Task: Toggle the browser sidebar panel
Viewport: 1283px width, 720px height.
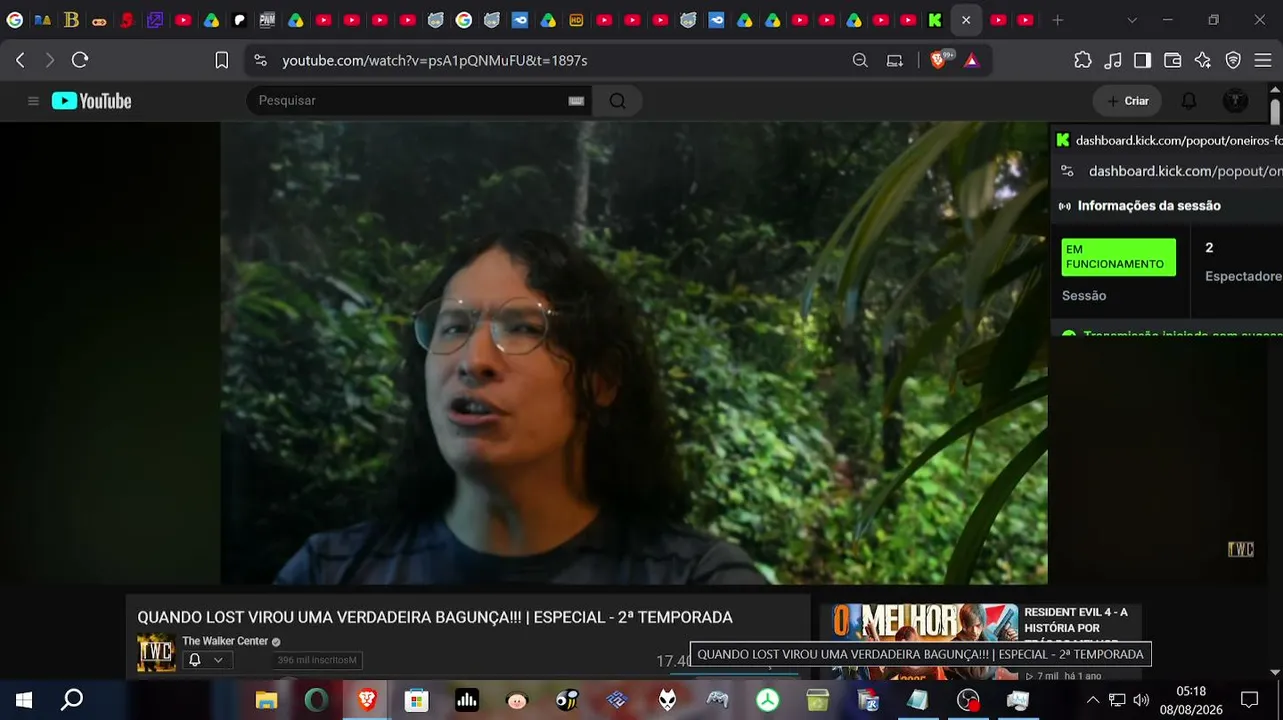Action: pyautogui.click(x=1142, y=60)
